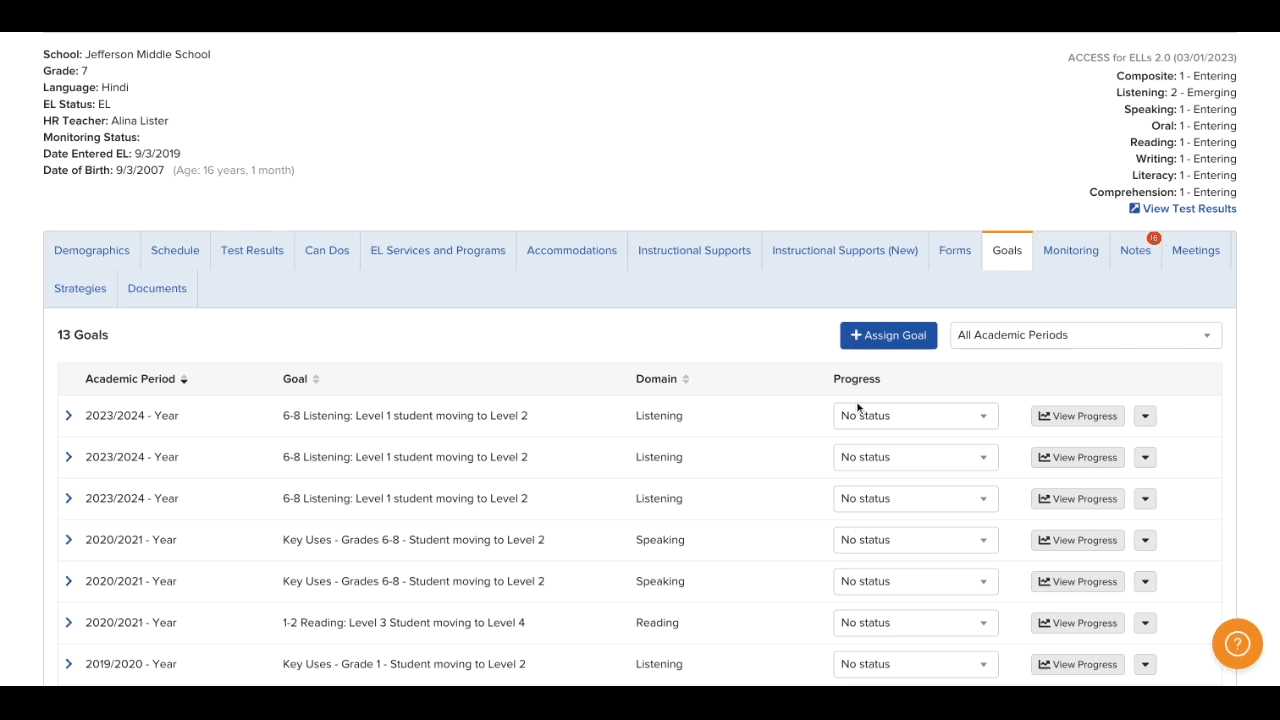Open the caret menu on the 2019/2020 goal row
Image resolution: width=1280 pixels, height=720 pixels.
click(1145, 664)
